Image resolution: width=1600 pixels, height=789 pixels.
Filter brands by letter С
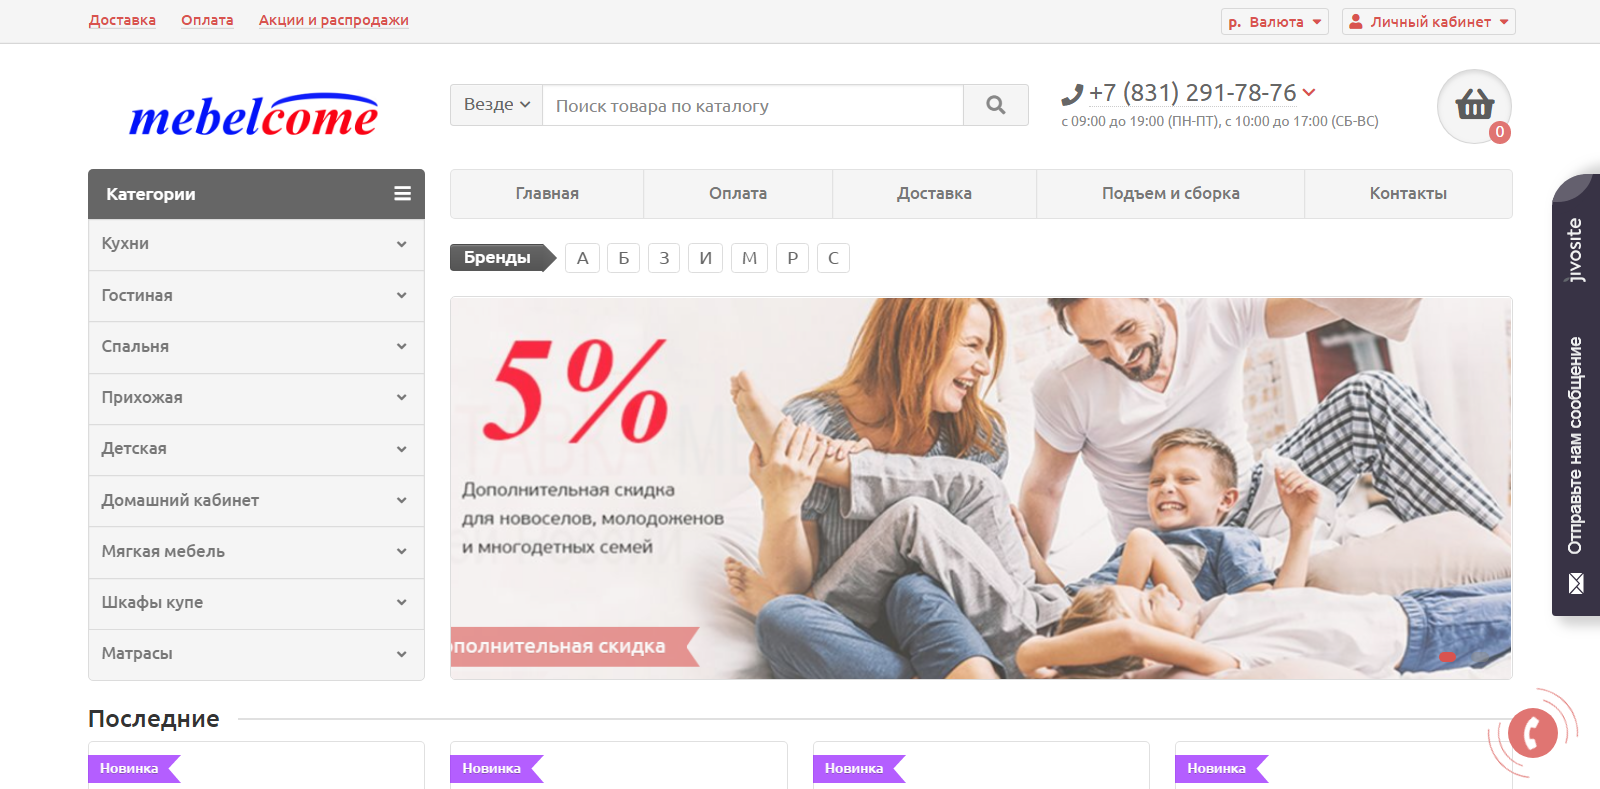(x=833, y=258)
